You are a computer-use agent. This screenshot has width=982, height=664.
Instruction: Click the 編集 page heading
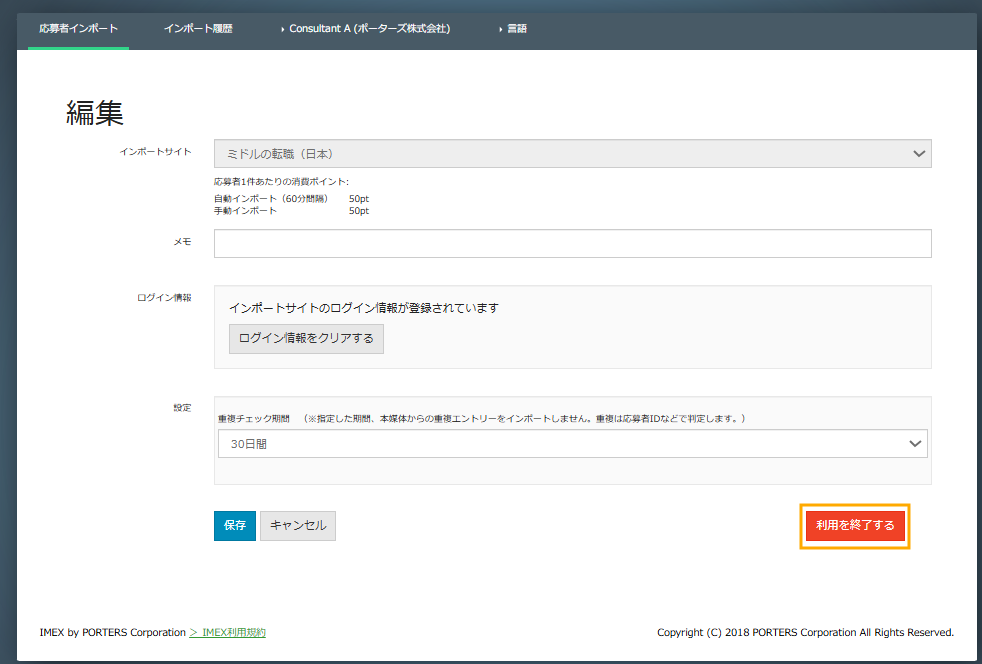95,112
